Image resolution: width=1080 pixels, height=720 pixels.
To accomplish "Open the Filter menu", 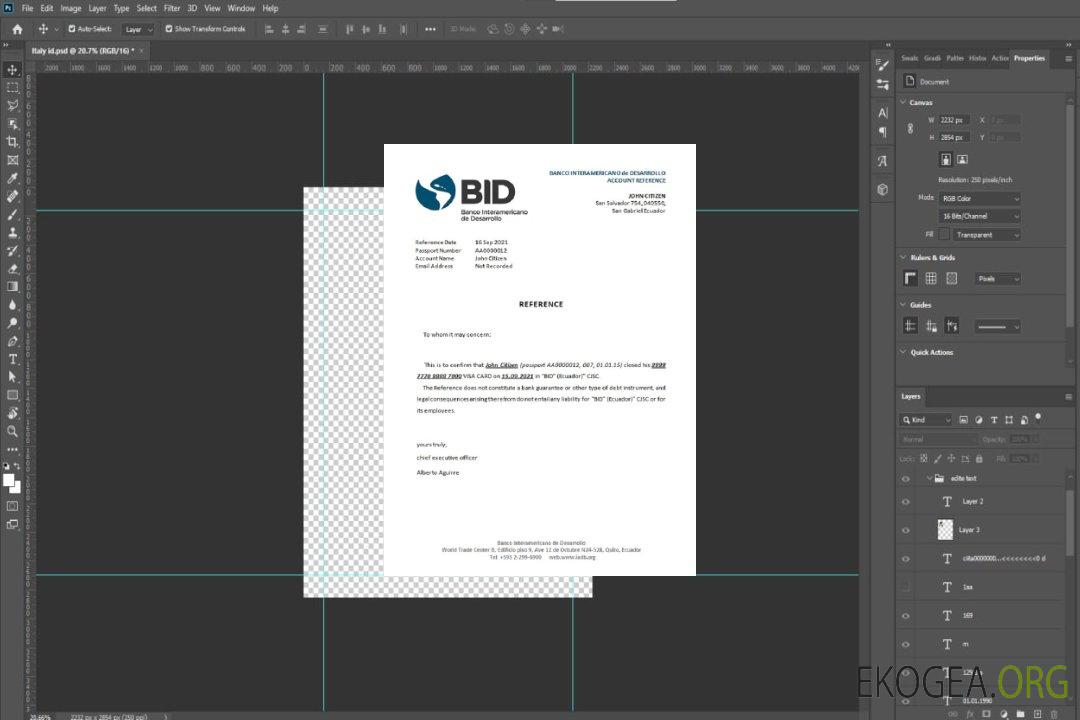I will 172,8.
